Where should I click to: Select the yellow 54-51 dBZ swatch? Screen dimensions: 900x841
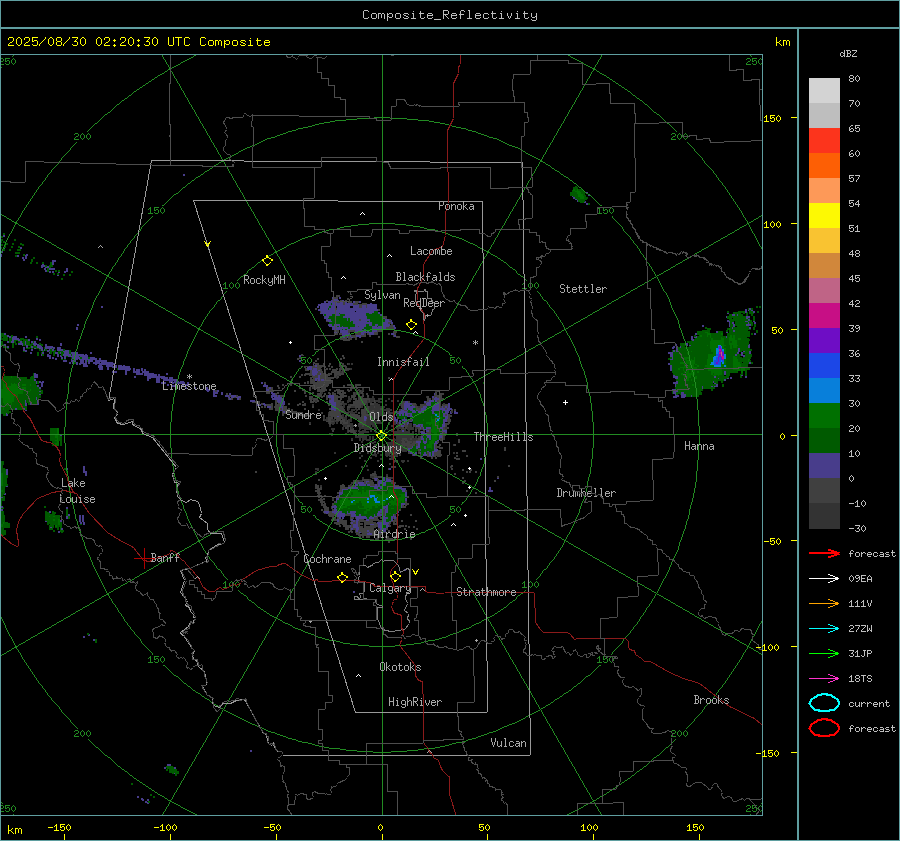point(824,216)
